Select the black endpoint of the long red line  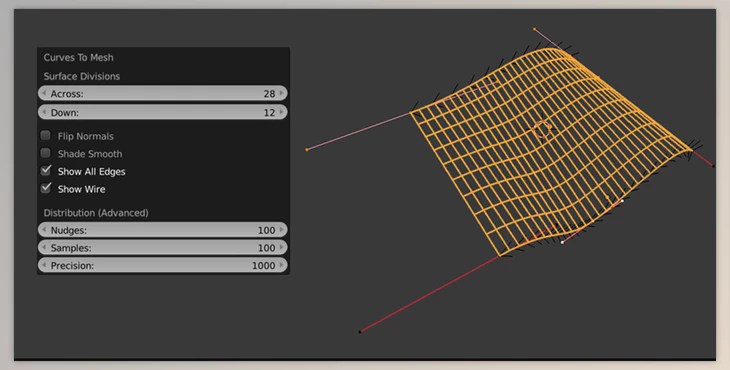pyautogui.click(x=360, y=332)
